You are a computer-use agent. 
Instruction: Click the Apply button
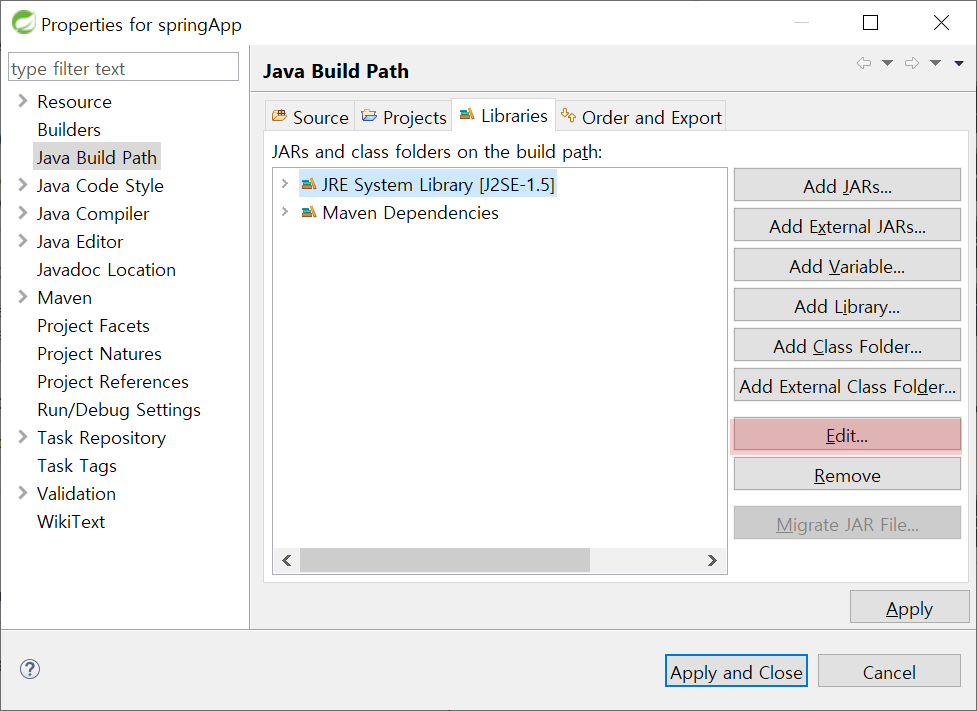coord(909,607)
